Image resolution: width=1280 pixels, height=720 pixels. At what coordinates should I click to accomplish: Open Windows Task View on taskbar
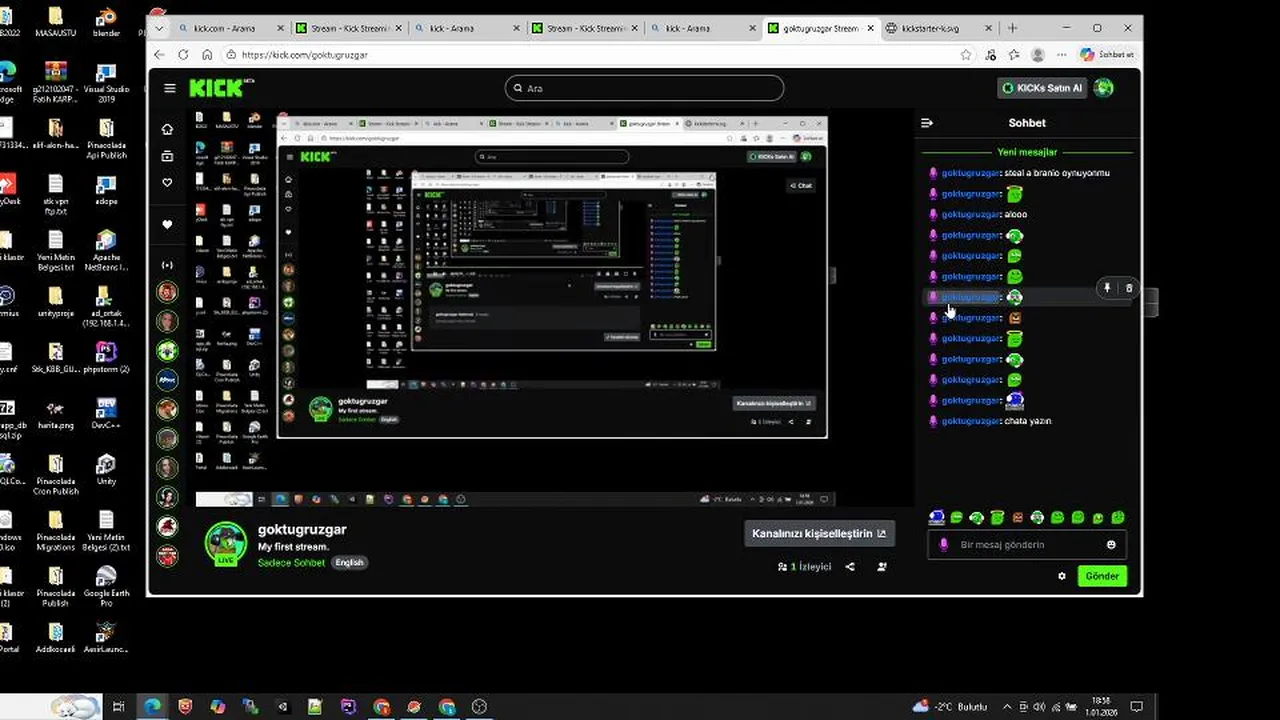tap(118, 706)
